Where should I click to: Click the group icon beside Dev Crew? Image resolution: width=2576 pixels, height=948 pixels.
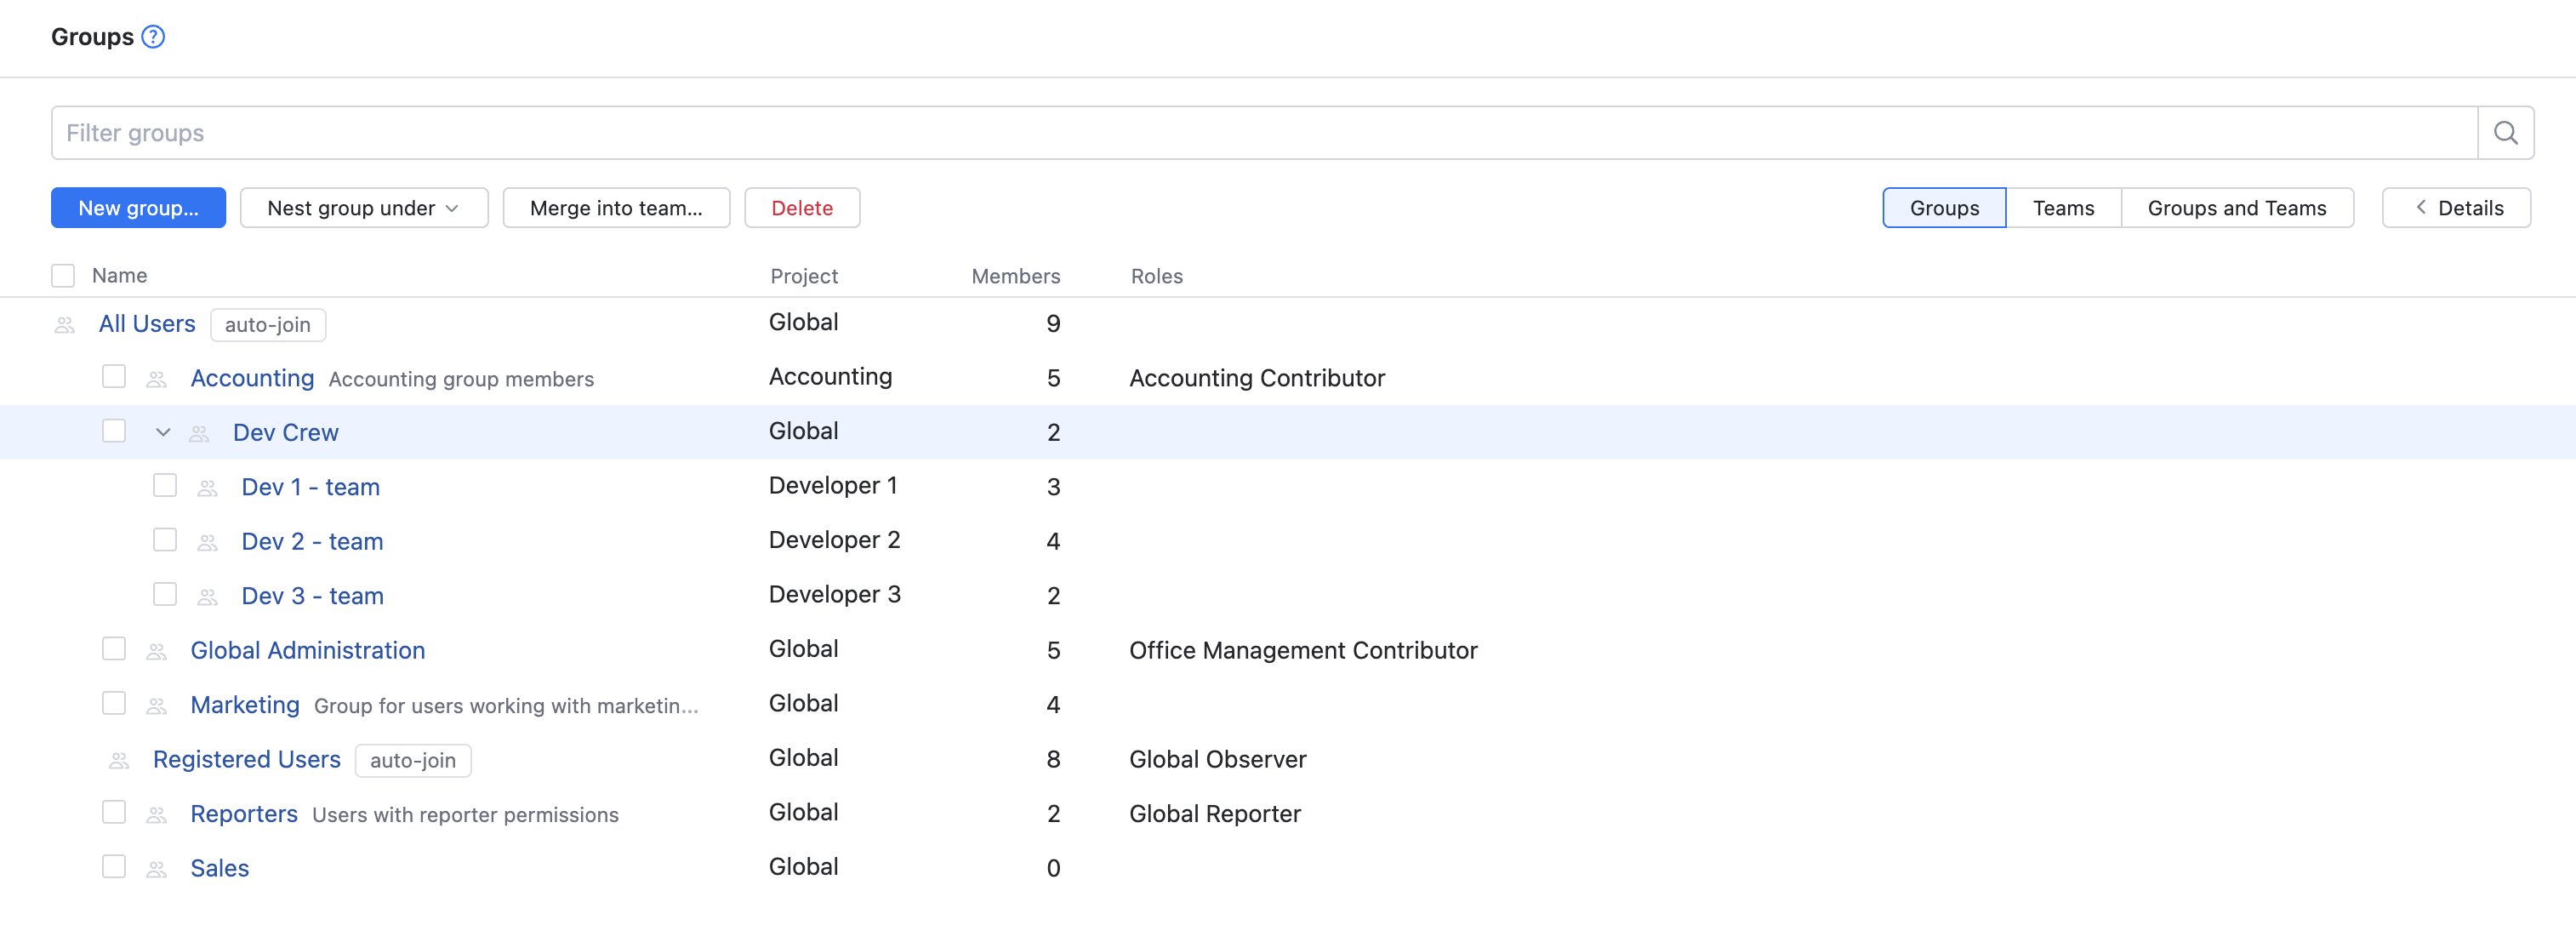(x=199, y=433)
